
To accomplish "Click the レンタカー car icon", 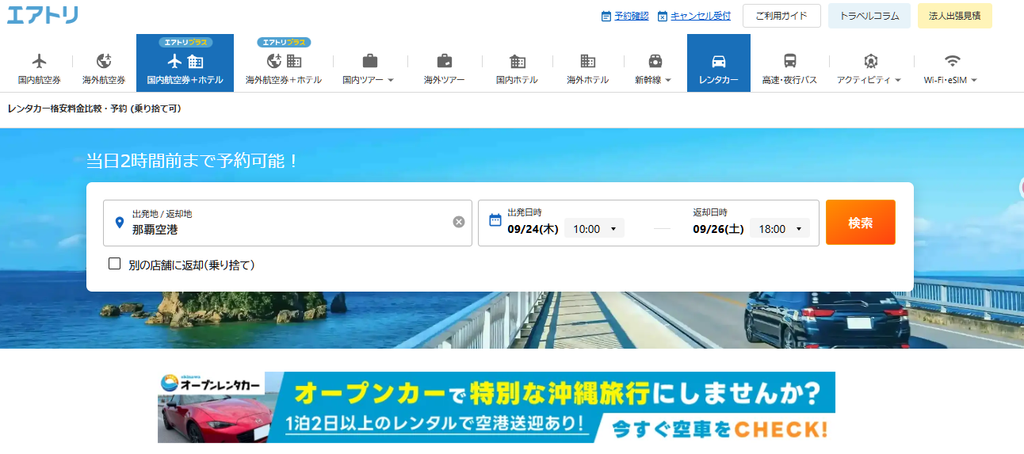I will pyautogui.click(x=718, y=61).
